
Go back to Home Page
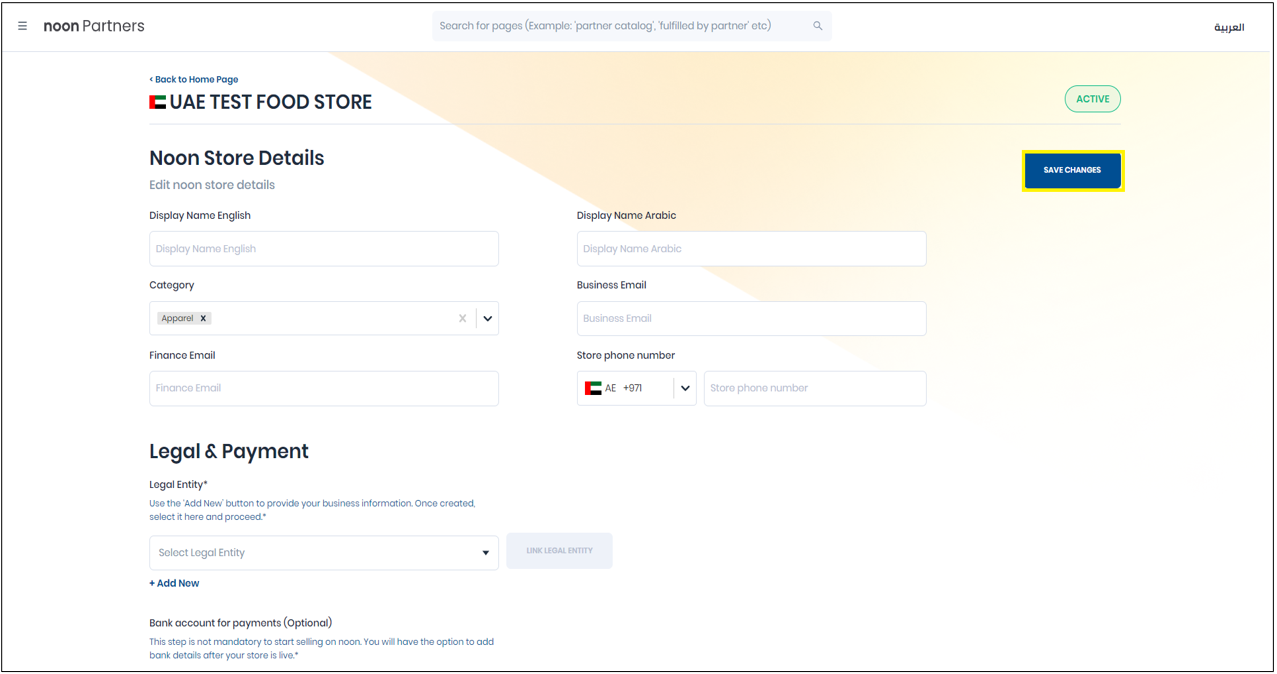(x=194, y=79)
